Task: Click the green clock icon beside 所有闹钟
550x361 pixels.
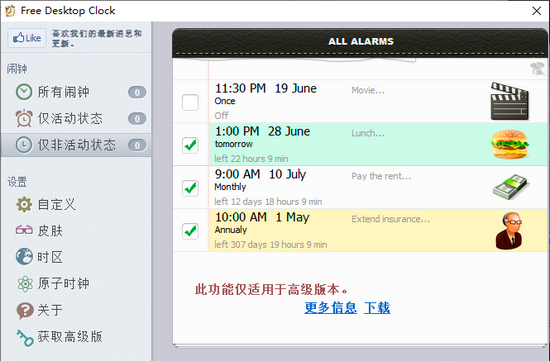Action: [24, 92]
